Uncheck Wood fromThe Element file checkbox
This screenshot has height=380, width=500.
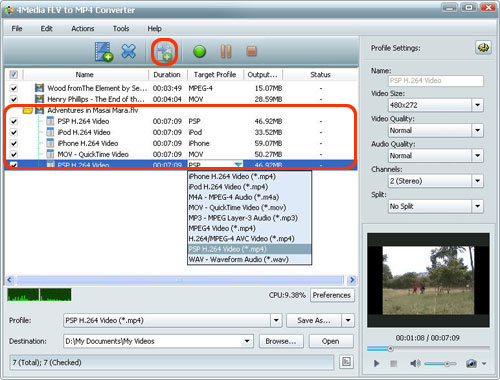14,88
